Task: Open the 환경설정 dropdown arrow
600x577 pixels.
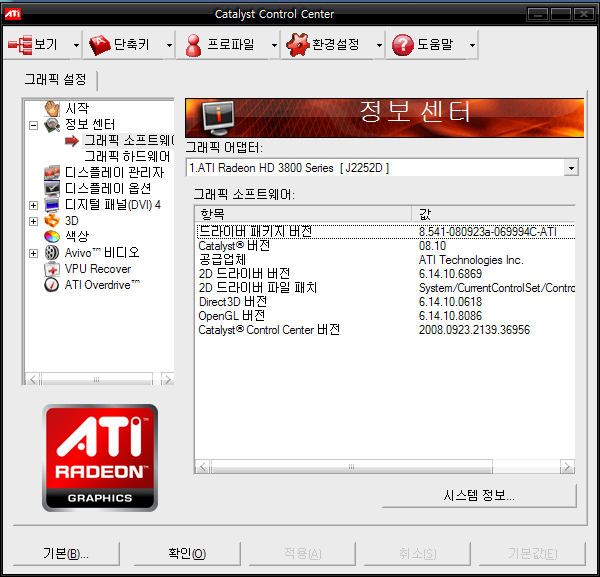Action: tap(379, 45)
